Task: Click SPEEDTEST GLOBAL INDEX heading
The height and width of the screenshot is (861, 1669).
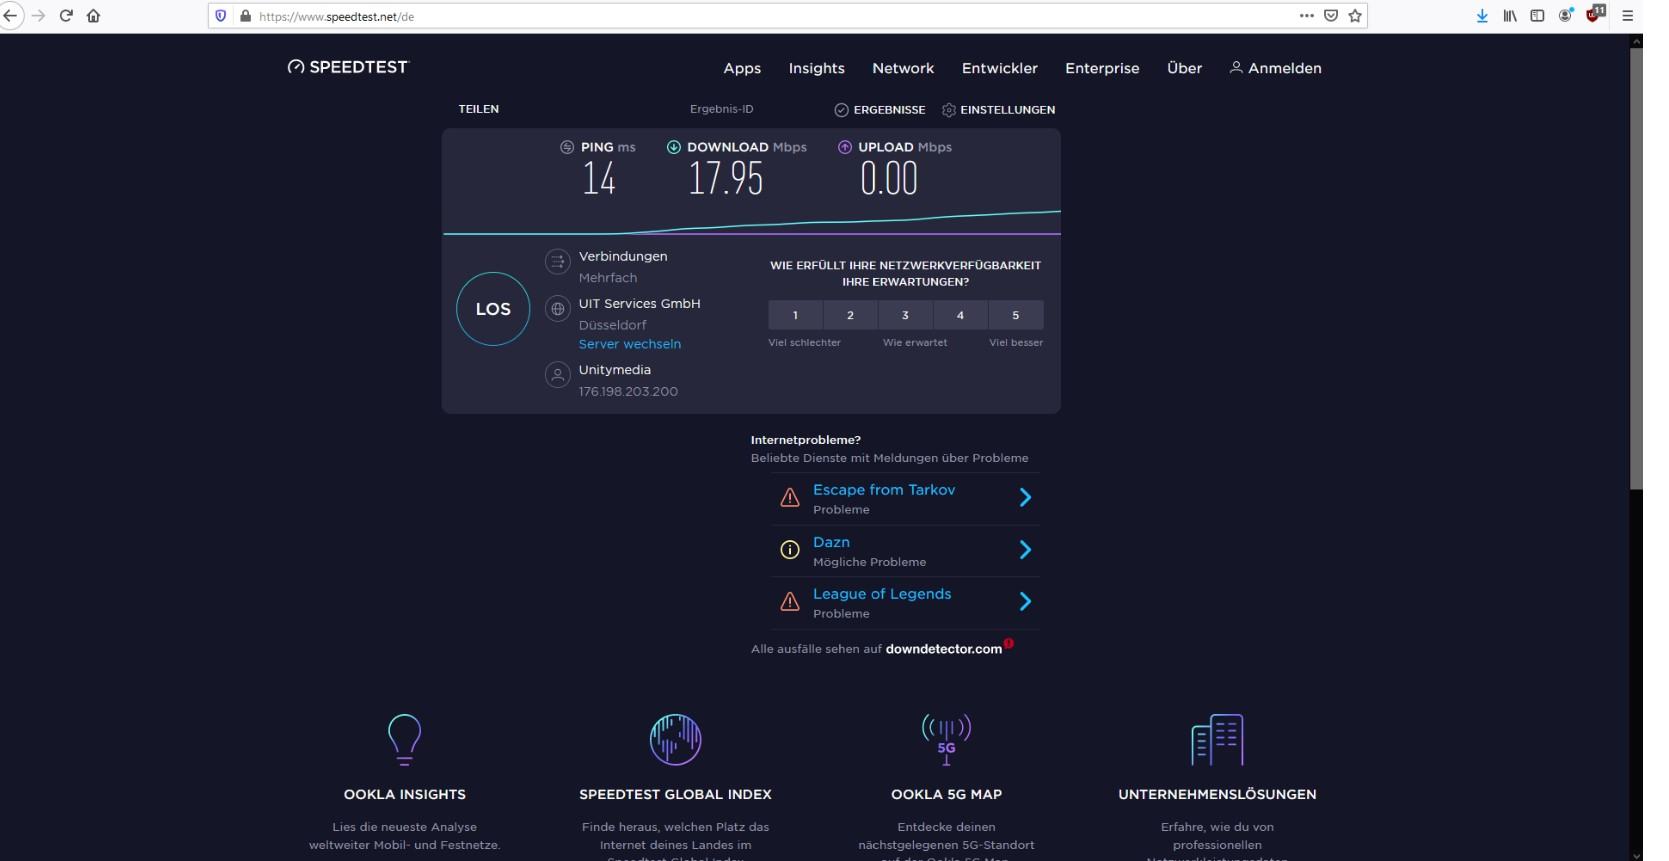Action: 675,795
